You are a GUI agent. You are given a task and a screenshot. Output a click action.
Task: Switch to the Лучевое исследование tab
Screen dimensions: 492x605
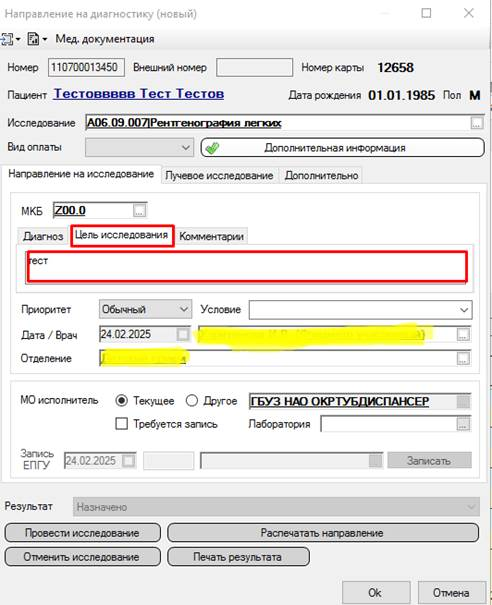219,176
